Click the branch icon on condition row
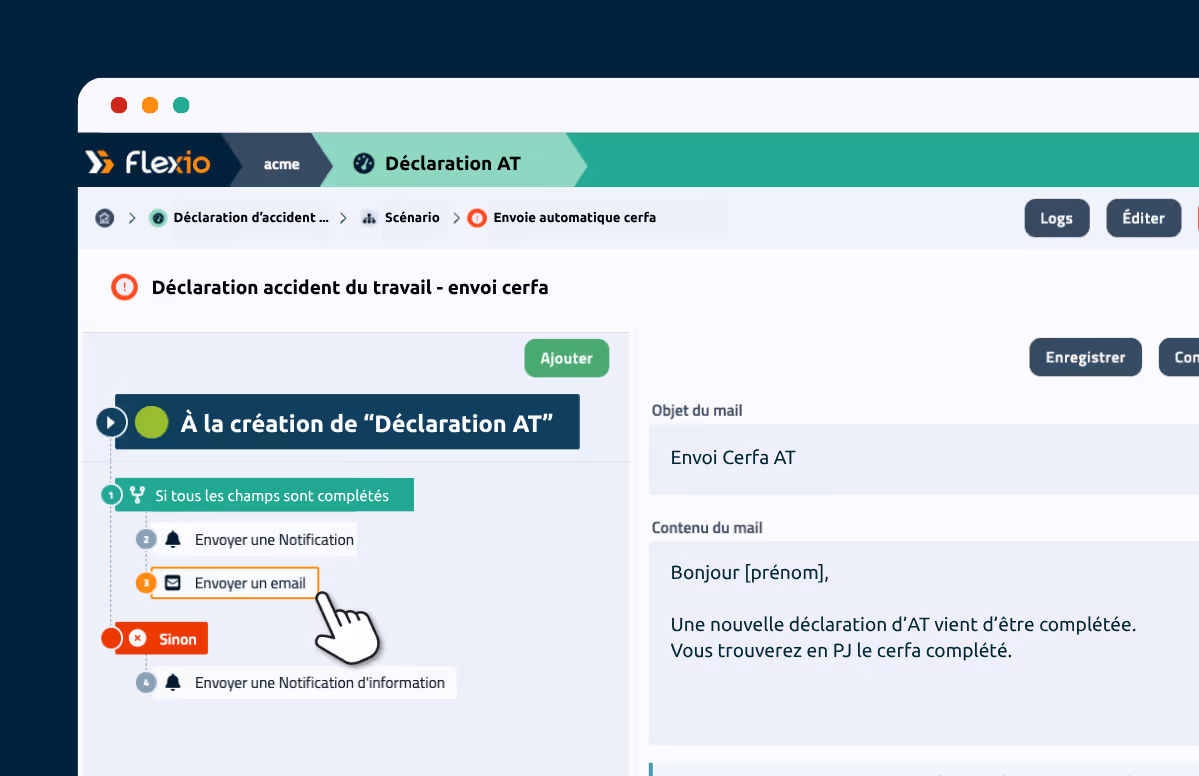 [138, 495]
